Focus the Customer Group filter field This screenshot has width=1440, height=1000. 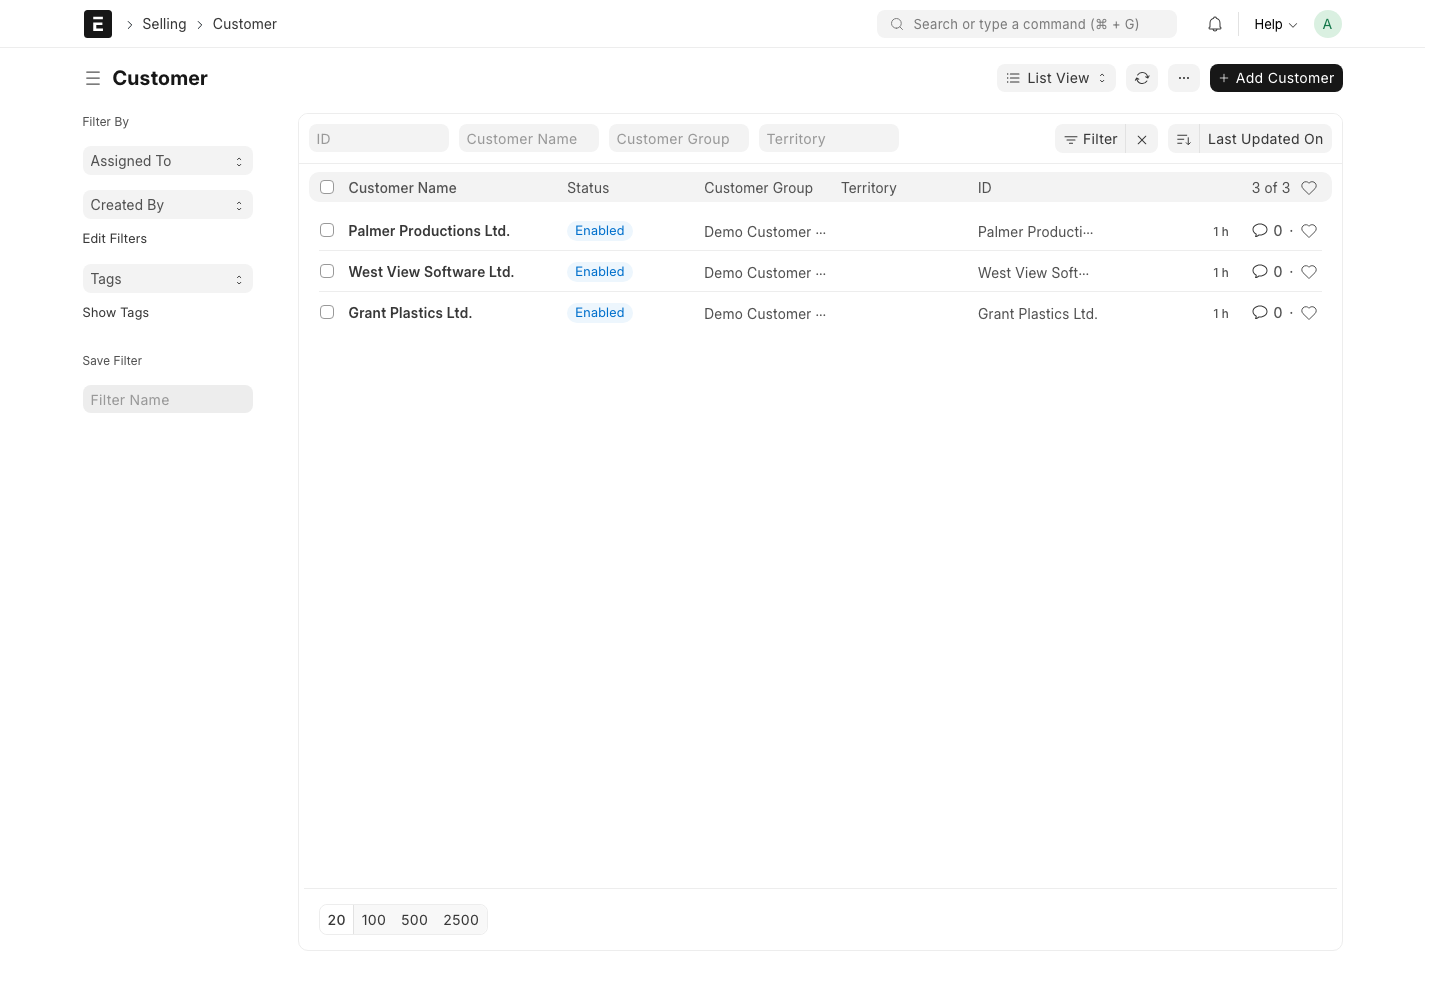[679, 139]
